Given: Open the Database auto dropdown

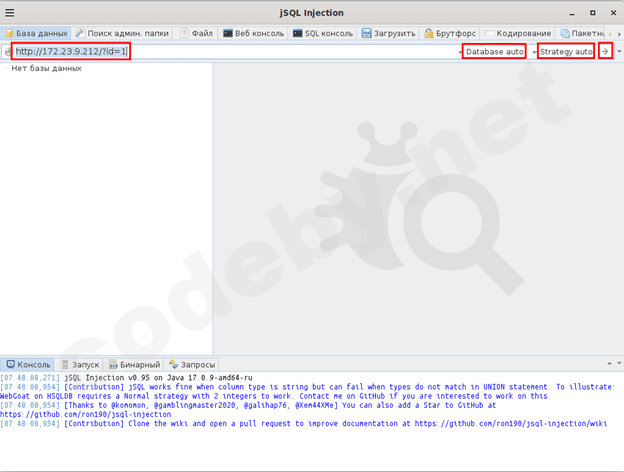Looking at the screenshot, I should pyautogui.click(x=494, y=52).
